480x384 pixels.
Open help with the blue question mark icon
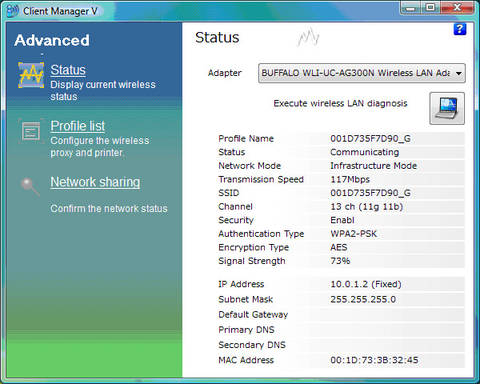click(x=460, y=29)
